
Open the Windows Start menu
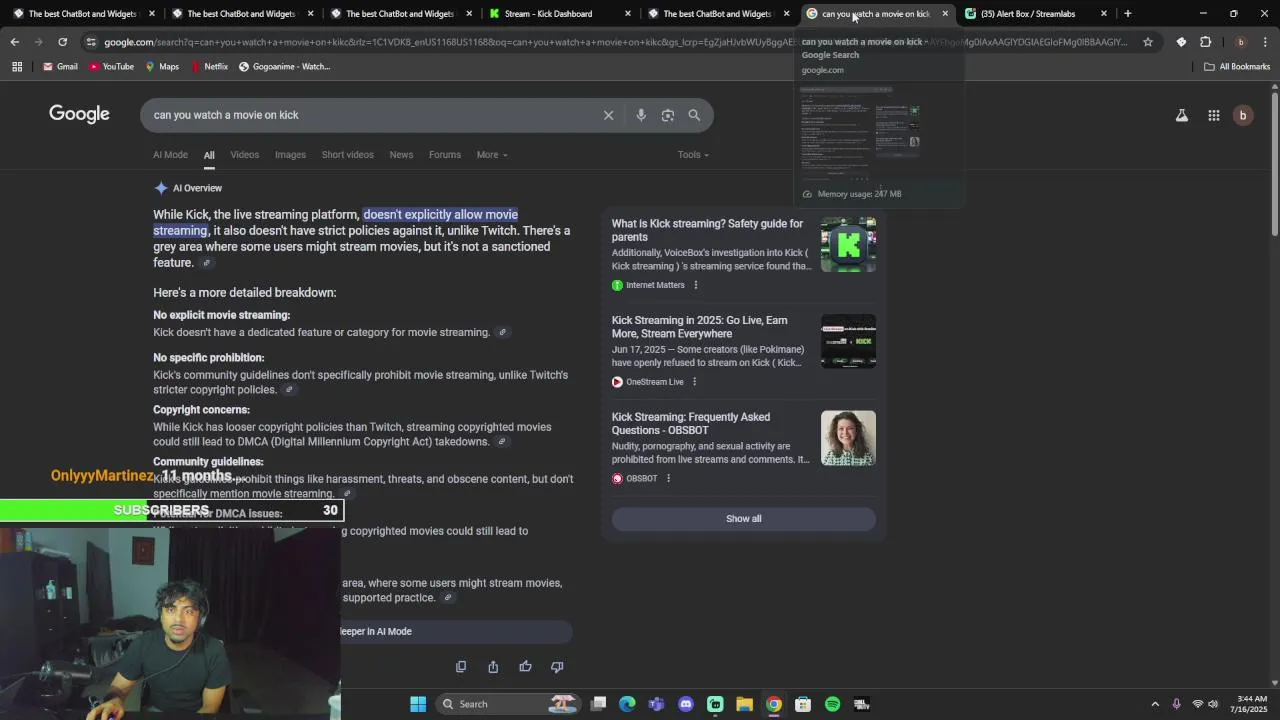(x=418, y=704)
